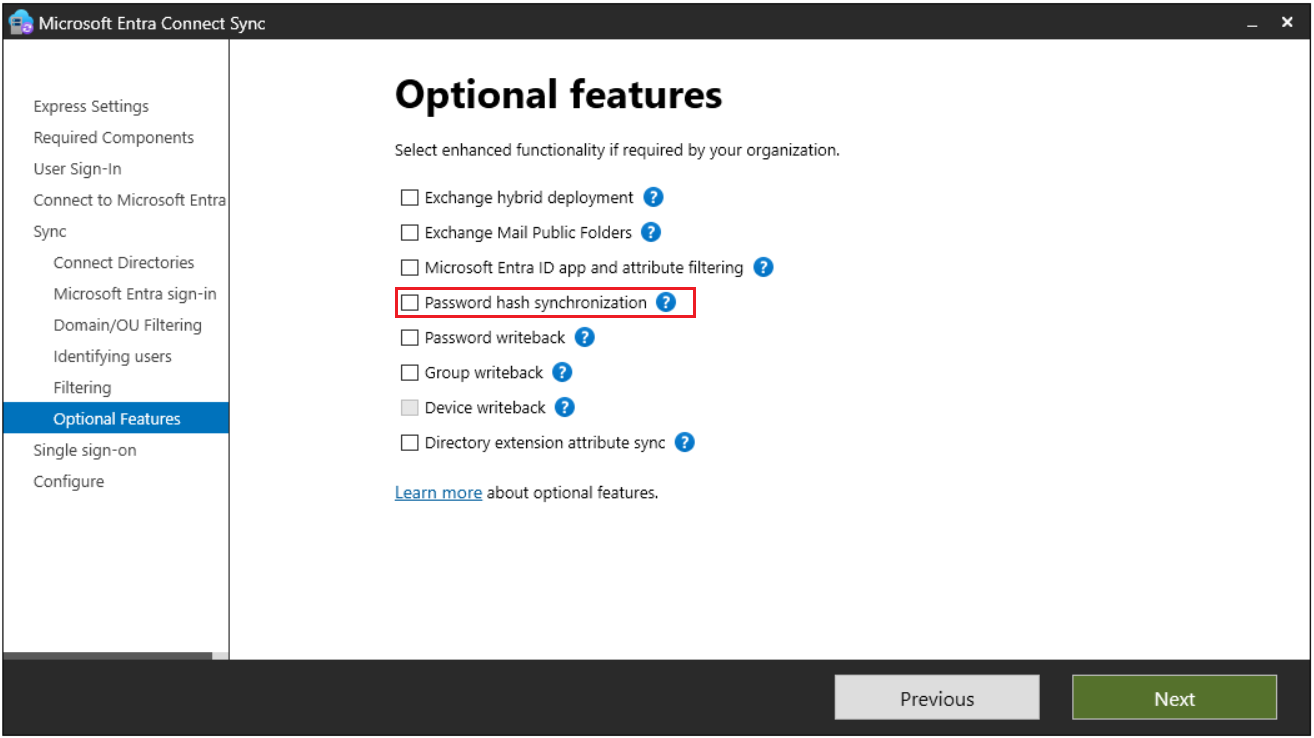View help about Password writeback
The width and height of the screenshot is (1314, 738).
point(584,337)
